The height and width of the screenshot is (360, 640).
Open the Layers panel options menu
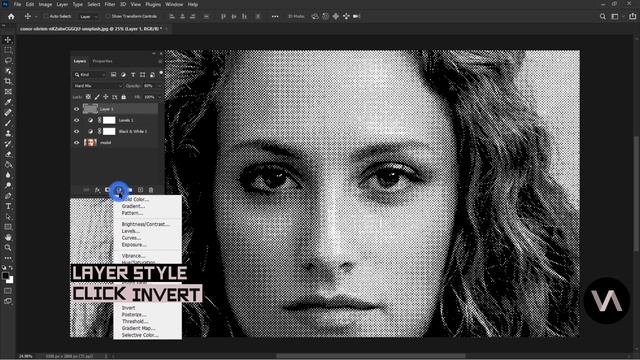tap(160, 61)
